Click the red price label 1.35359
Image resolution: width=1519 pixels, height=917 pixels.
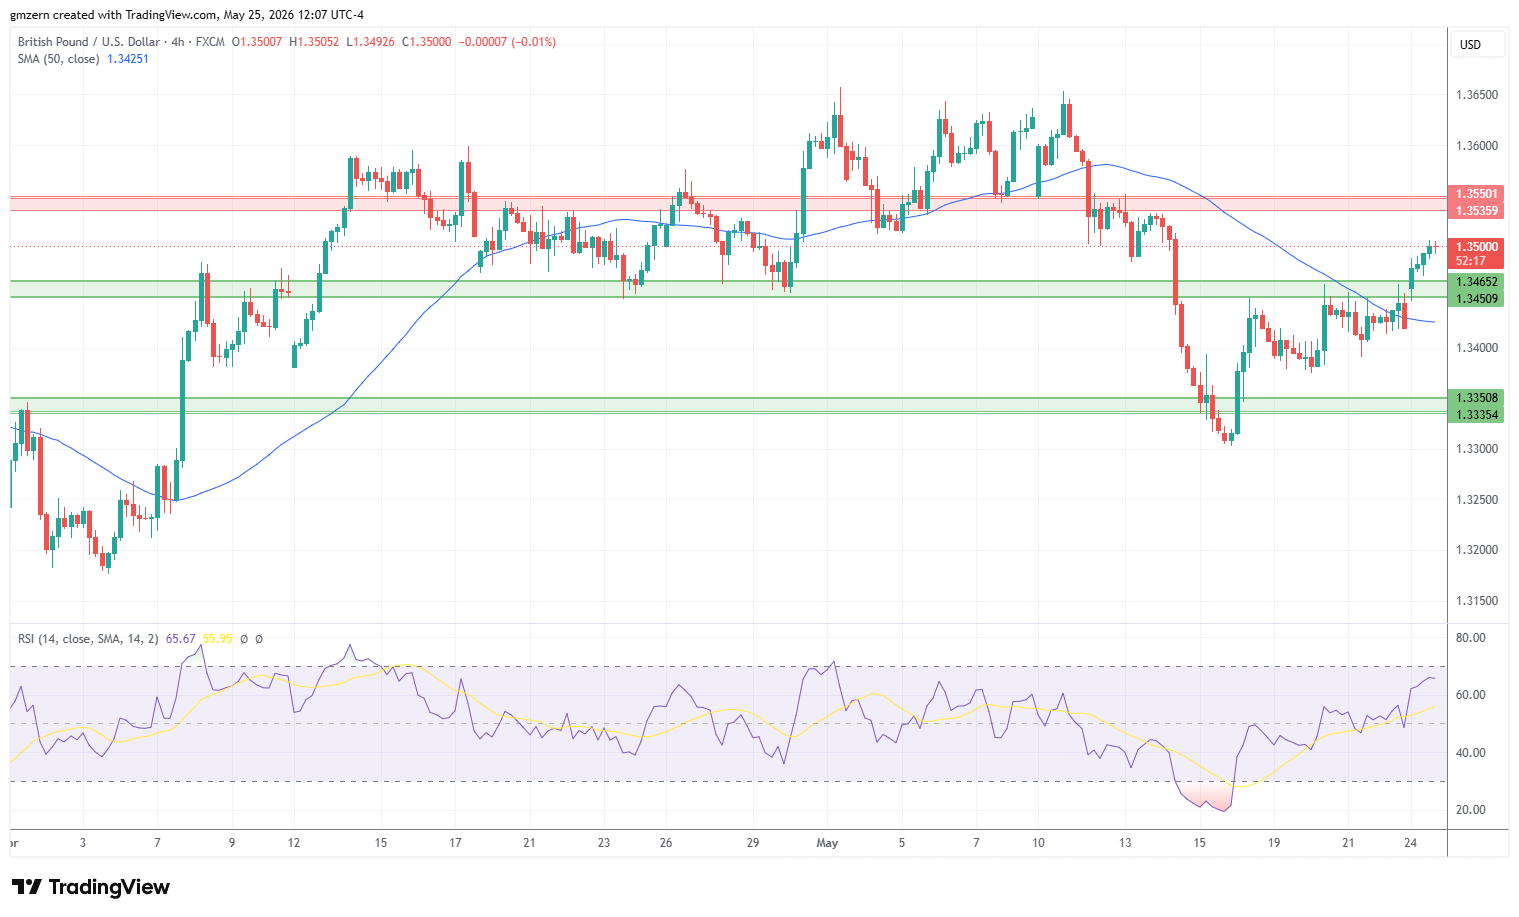click(1477, 211)
